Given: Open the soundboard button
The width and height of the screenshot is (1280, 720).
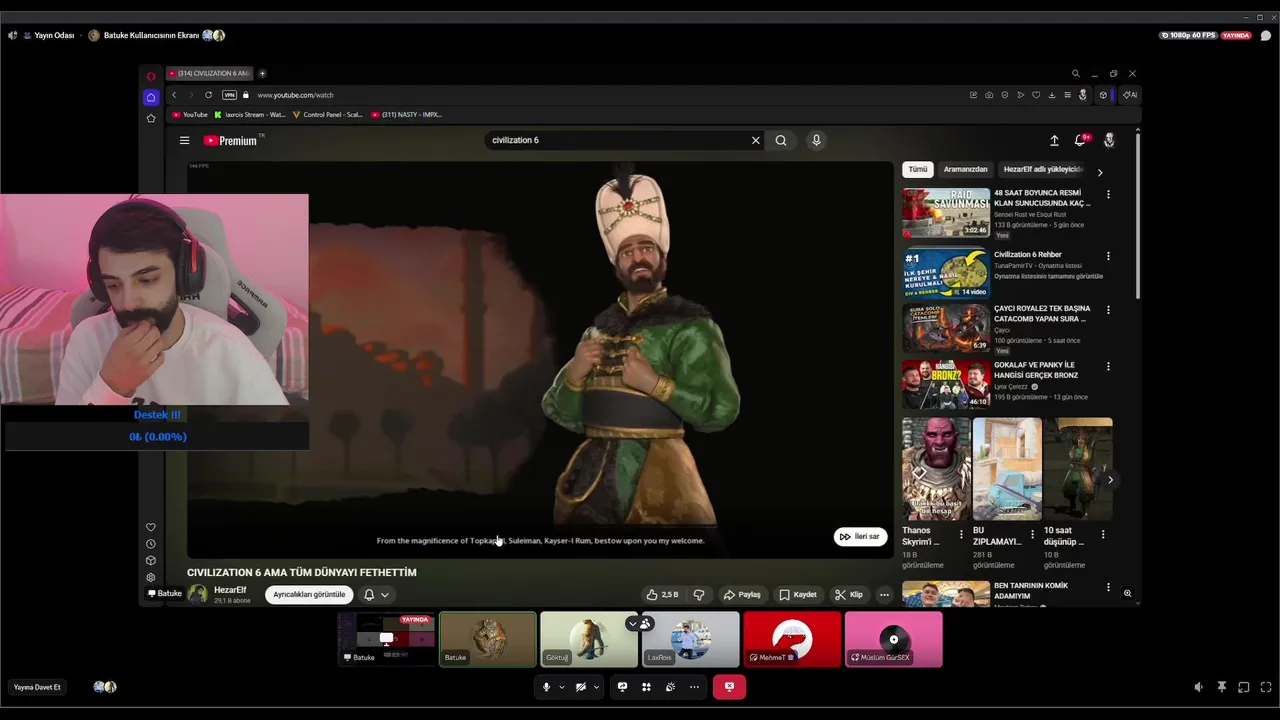Looking at the screenshot, I should [x=670, y=687].
